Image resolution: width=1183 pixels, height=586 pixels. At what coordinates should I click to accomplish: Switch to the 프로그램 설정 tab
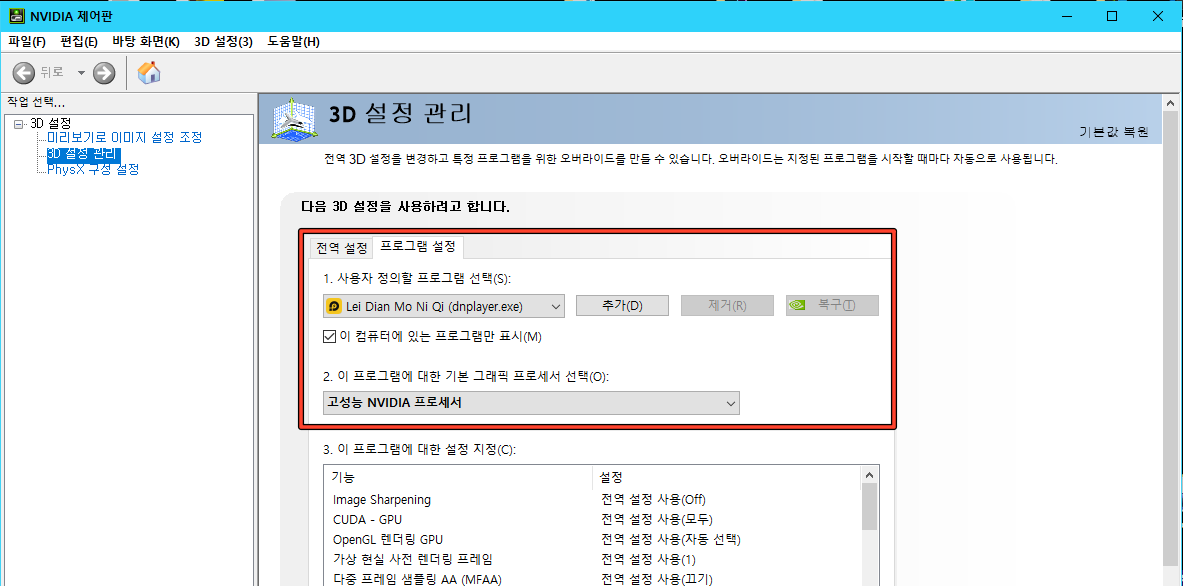418,246
